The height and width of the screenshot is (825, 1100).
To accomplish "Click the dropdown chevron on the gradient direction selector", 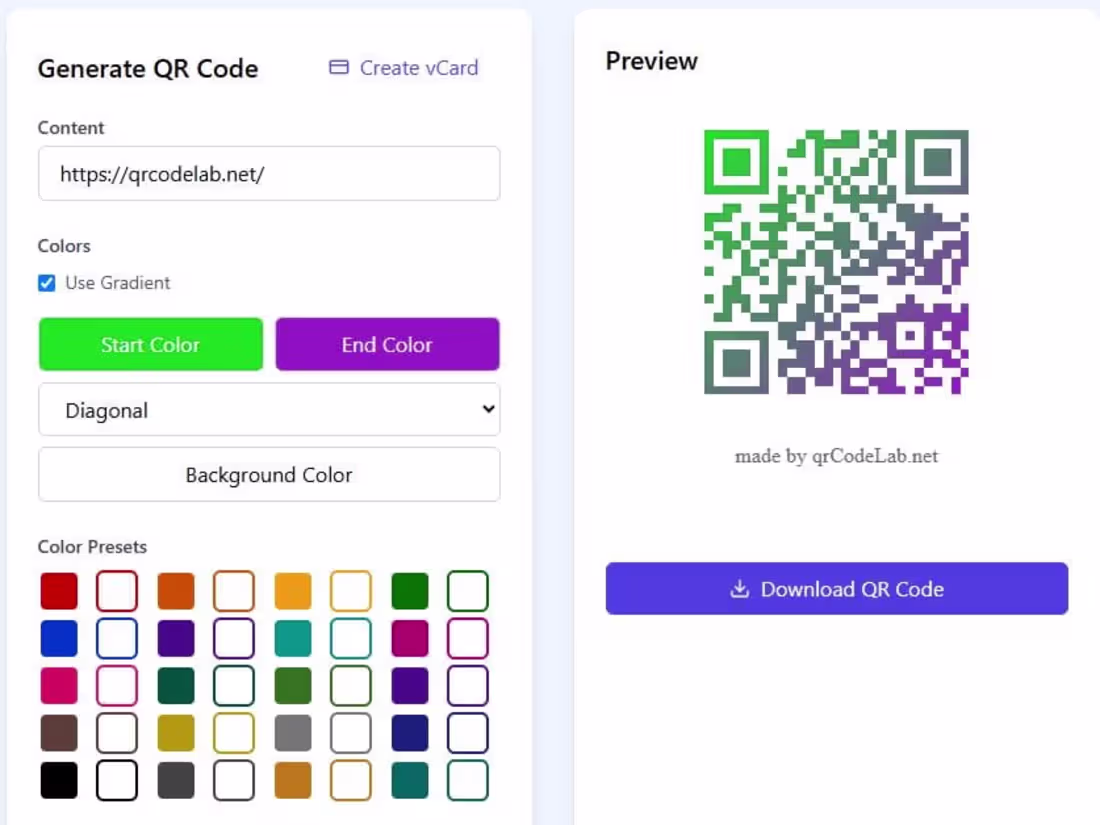I will point(487,409).
